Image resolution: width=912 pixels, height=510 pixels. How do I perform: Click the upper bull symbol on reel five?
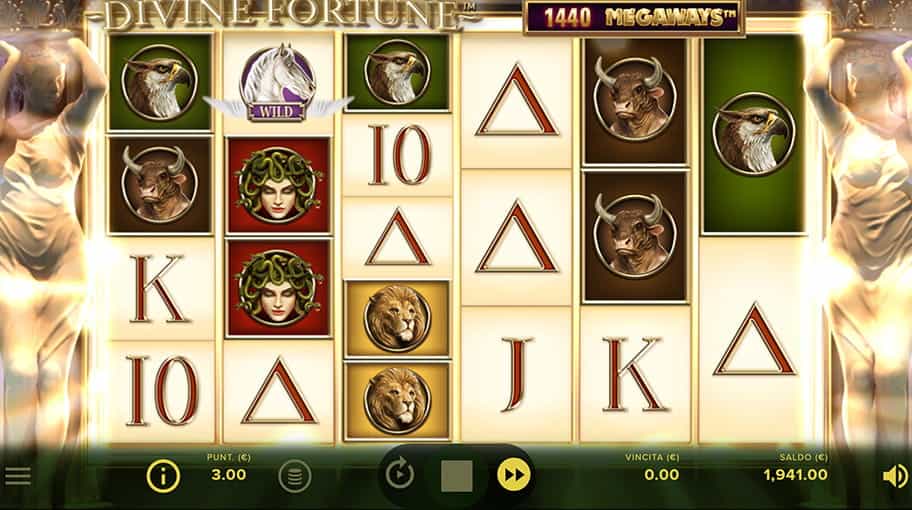pyautogui.click(x=635, y=99)
